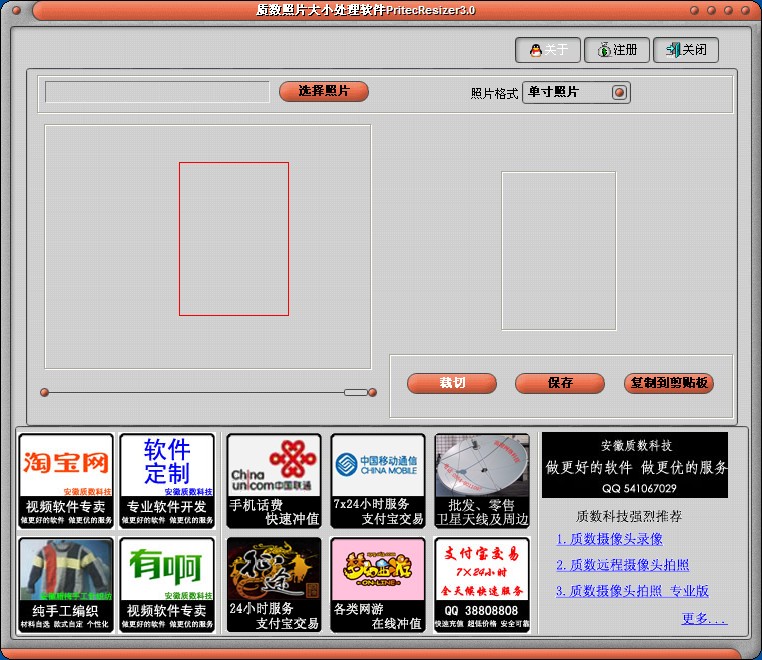The width and height of the screenshot is (762, 660).
Task: Click the 注册 (Register) button
Action: [617, 50]
